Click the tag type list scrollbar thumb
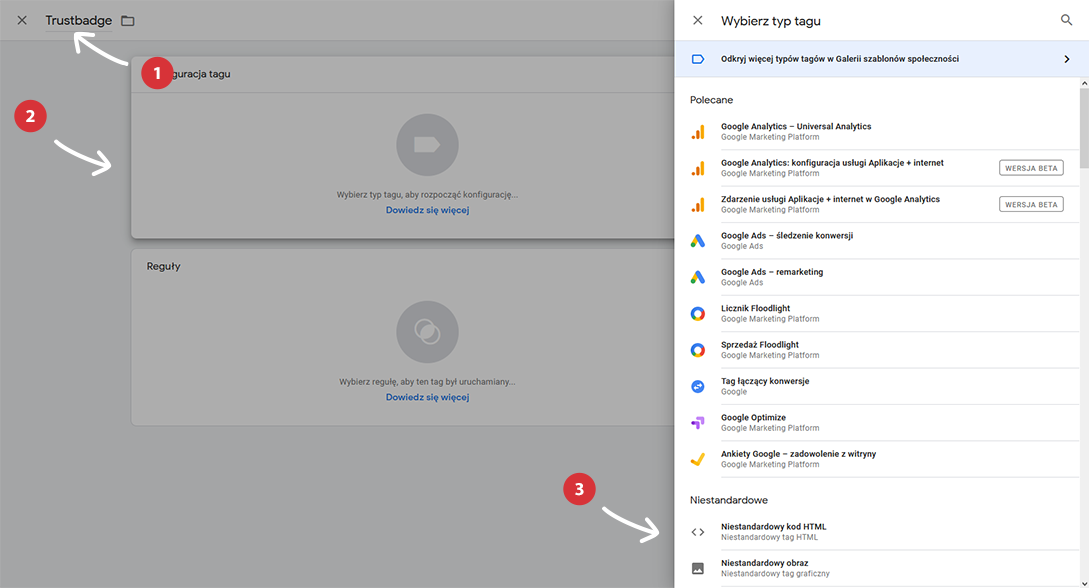 coord(1084,128)
